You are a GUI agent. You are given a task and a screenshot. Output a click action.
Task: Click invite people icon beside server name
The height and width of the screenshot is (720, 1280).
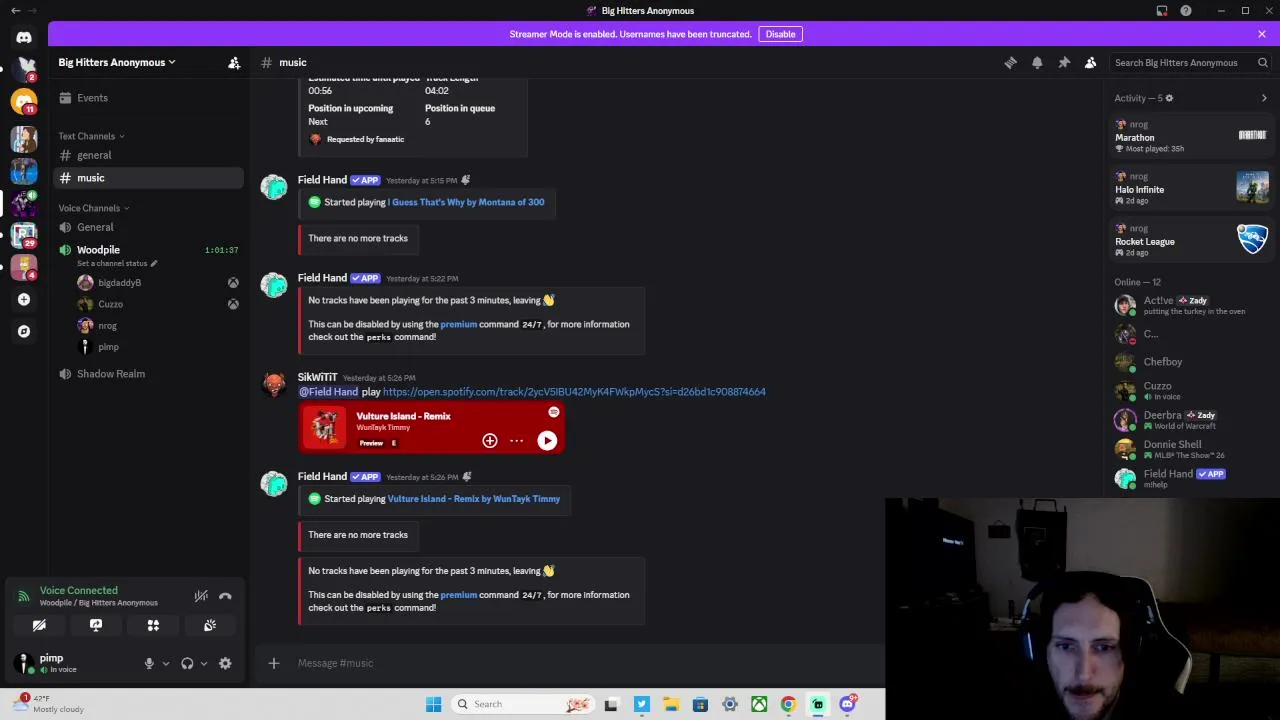point(234,62)
